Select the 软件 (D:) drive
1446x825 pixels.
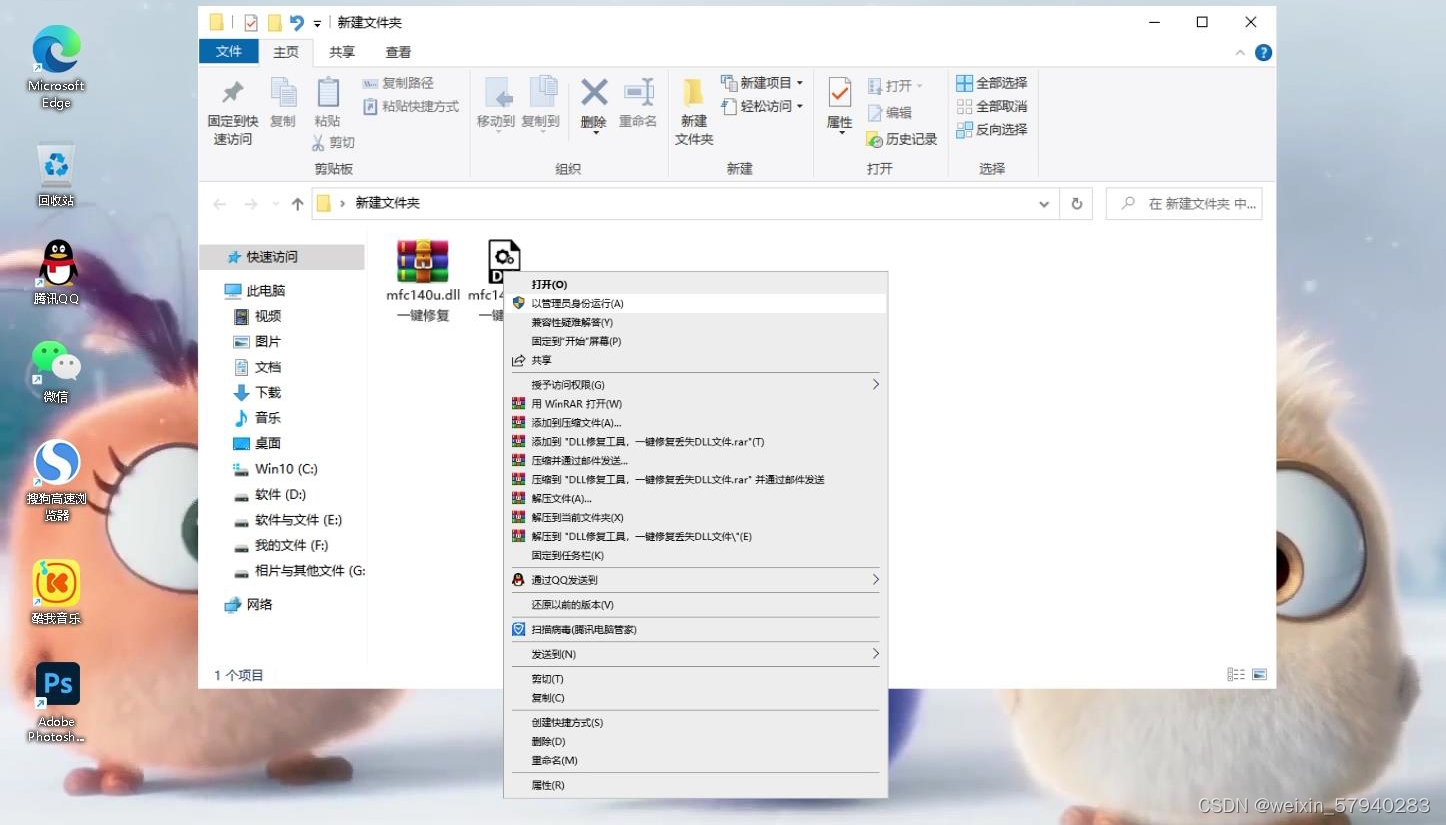pos(269,495)
